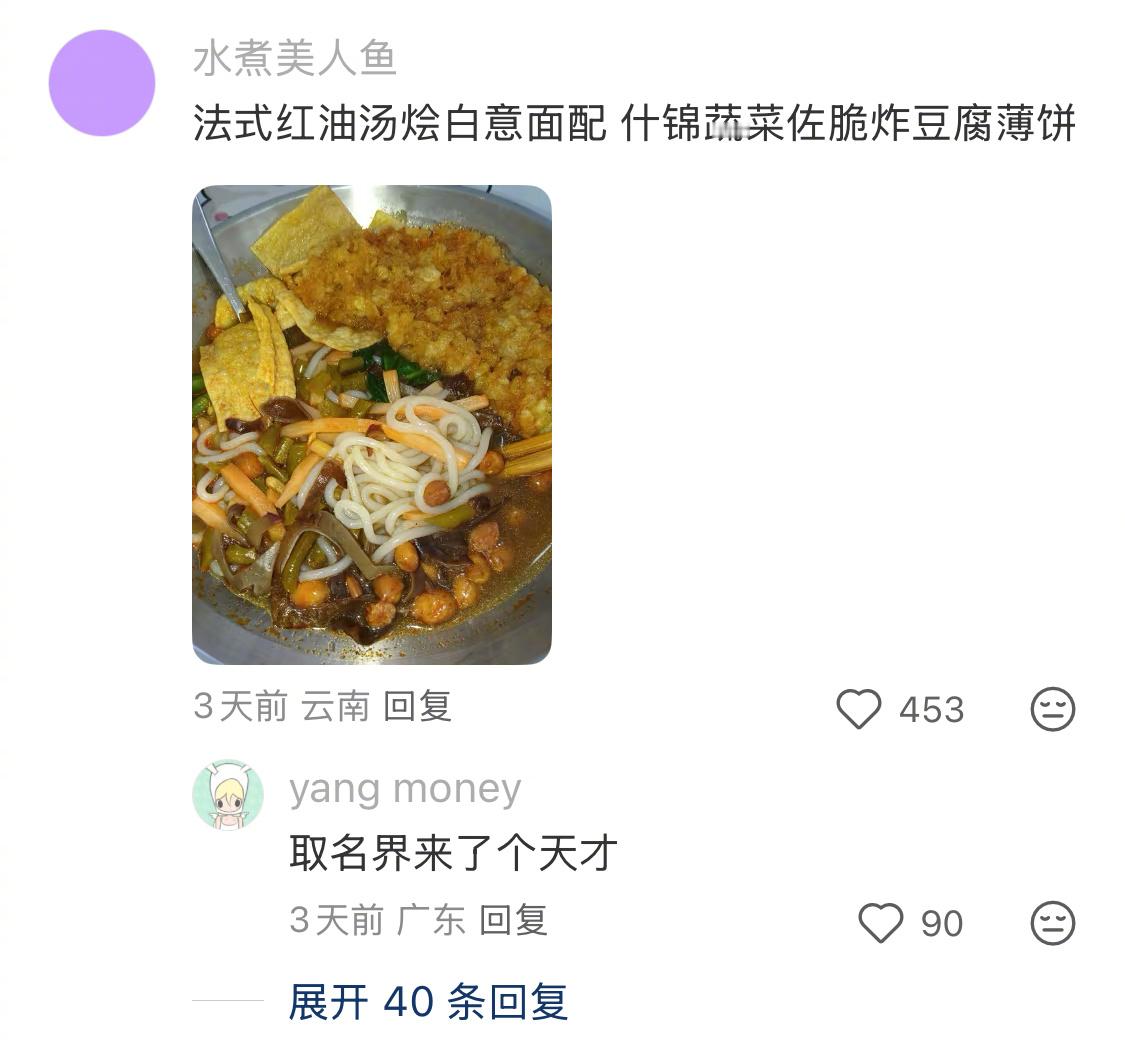Tap the 90 like count
The height and width of the screenshot is (1040, 1125).
(x=942, y=924)
